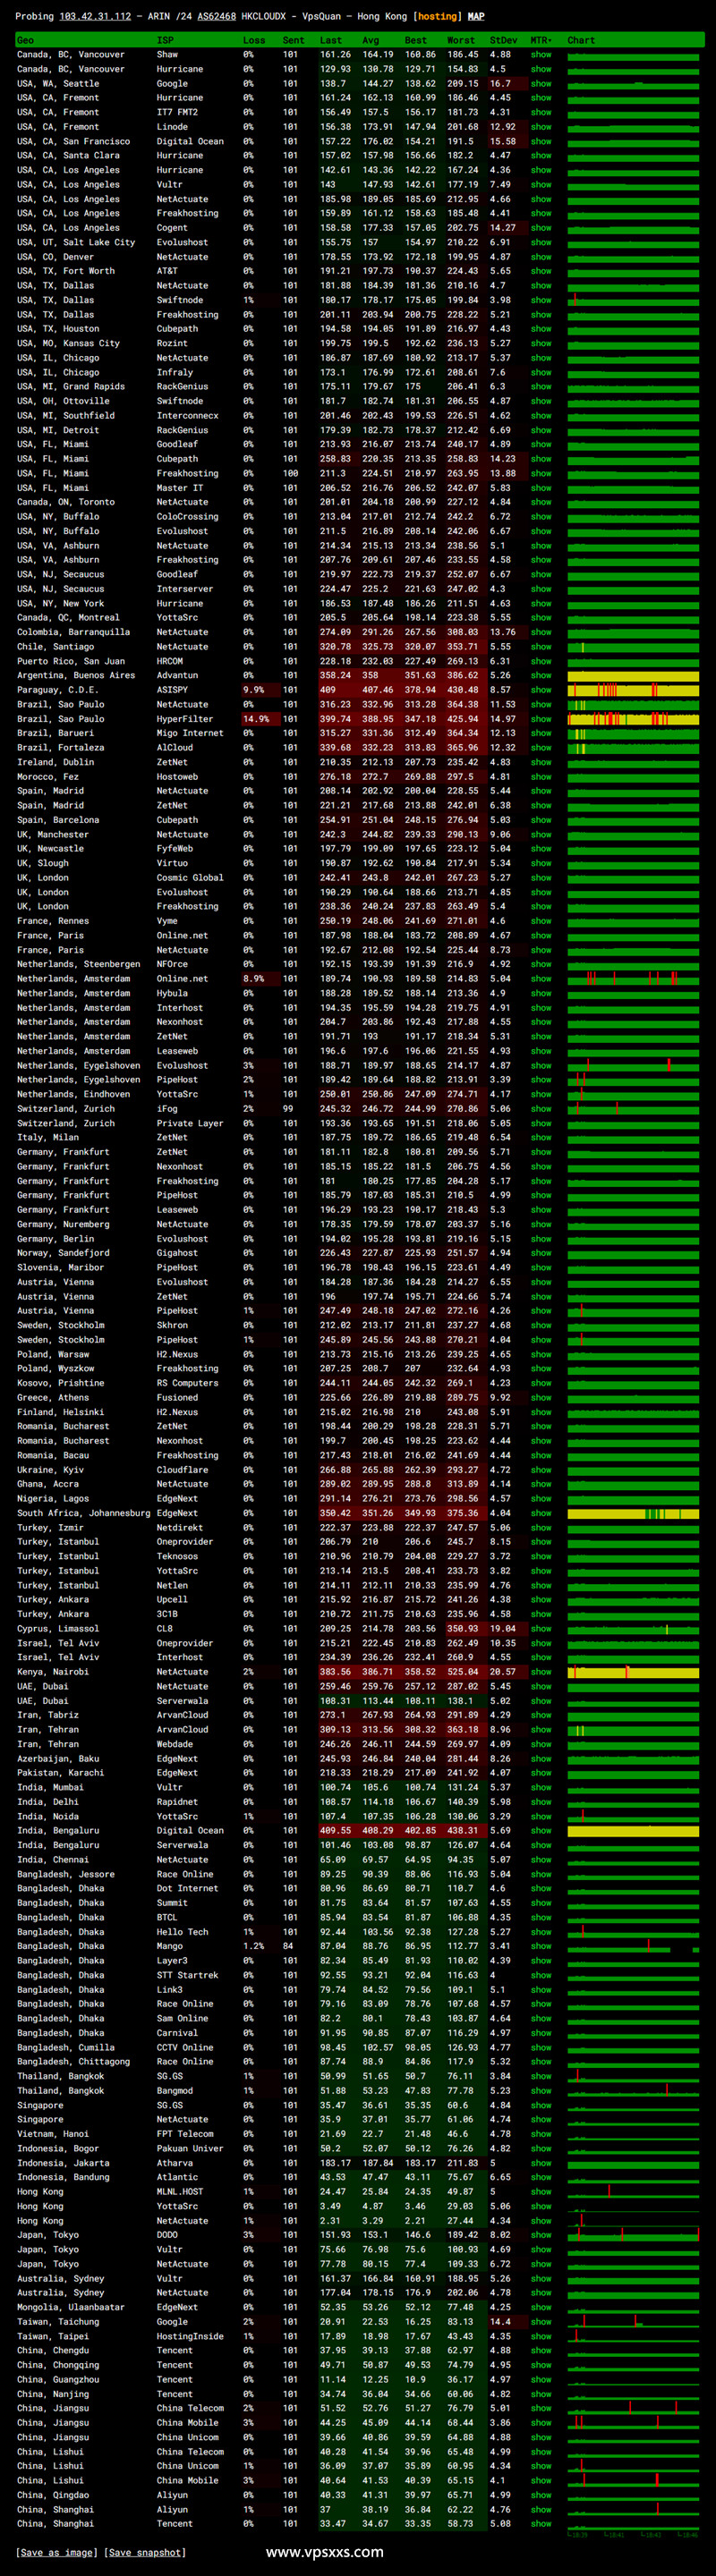Click the chart for the Argentina, Buenos Aires row
Screen dimensions: 716x2576
[633, 675]
